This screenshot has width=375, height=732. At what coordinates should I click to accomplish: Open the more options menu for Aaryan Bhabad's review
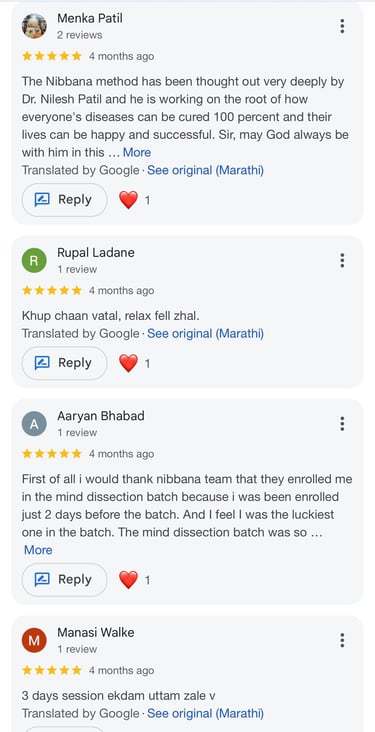[x=342, y=424]
